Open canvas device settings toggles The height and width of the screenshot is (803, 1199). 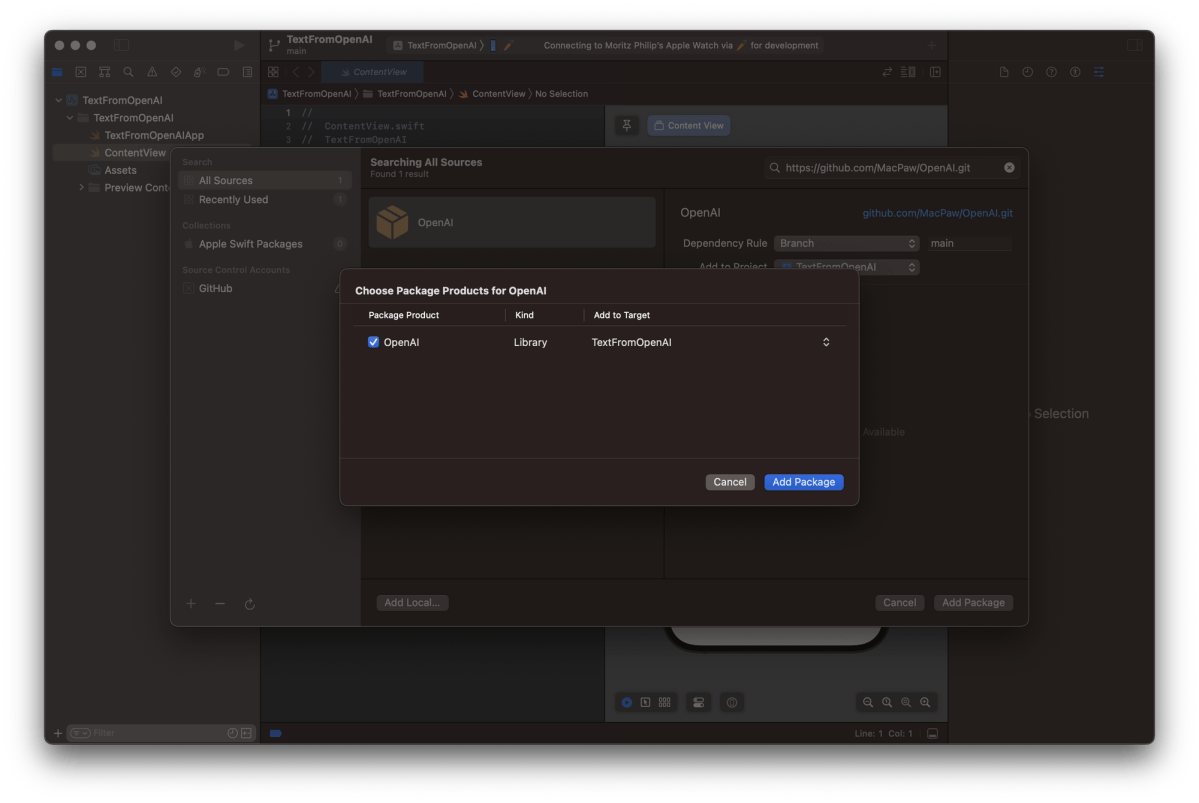(x=698, y=702)
